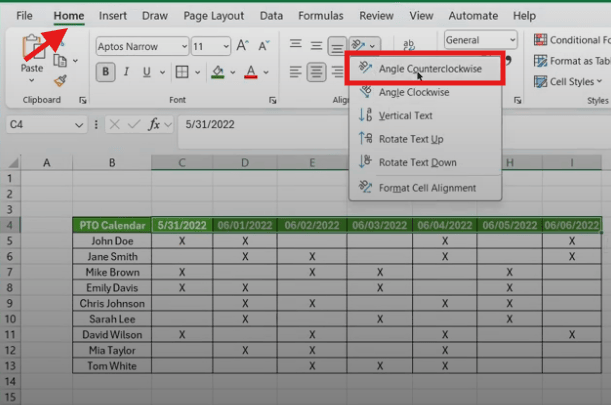Click the Decrease Font Size icon
The width and height of the screenshot is (611, 405).
(x=264, y=46)
